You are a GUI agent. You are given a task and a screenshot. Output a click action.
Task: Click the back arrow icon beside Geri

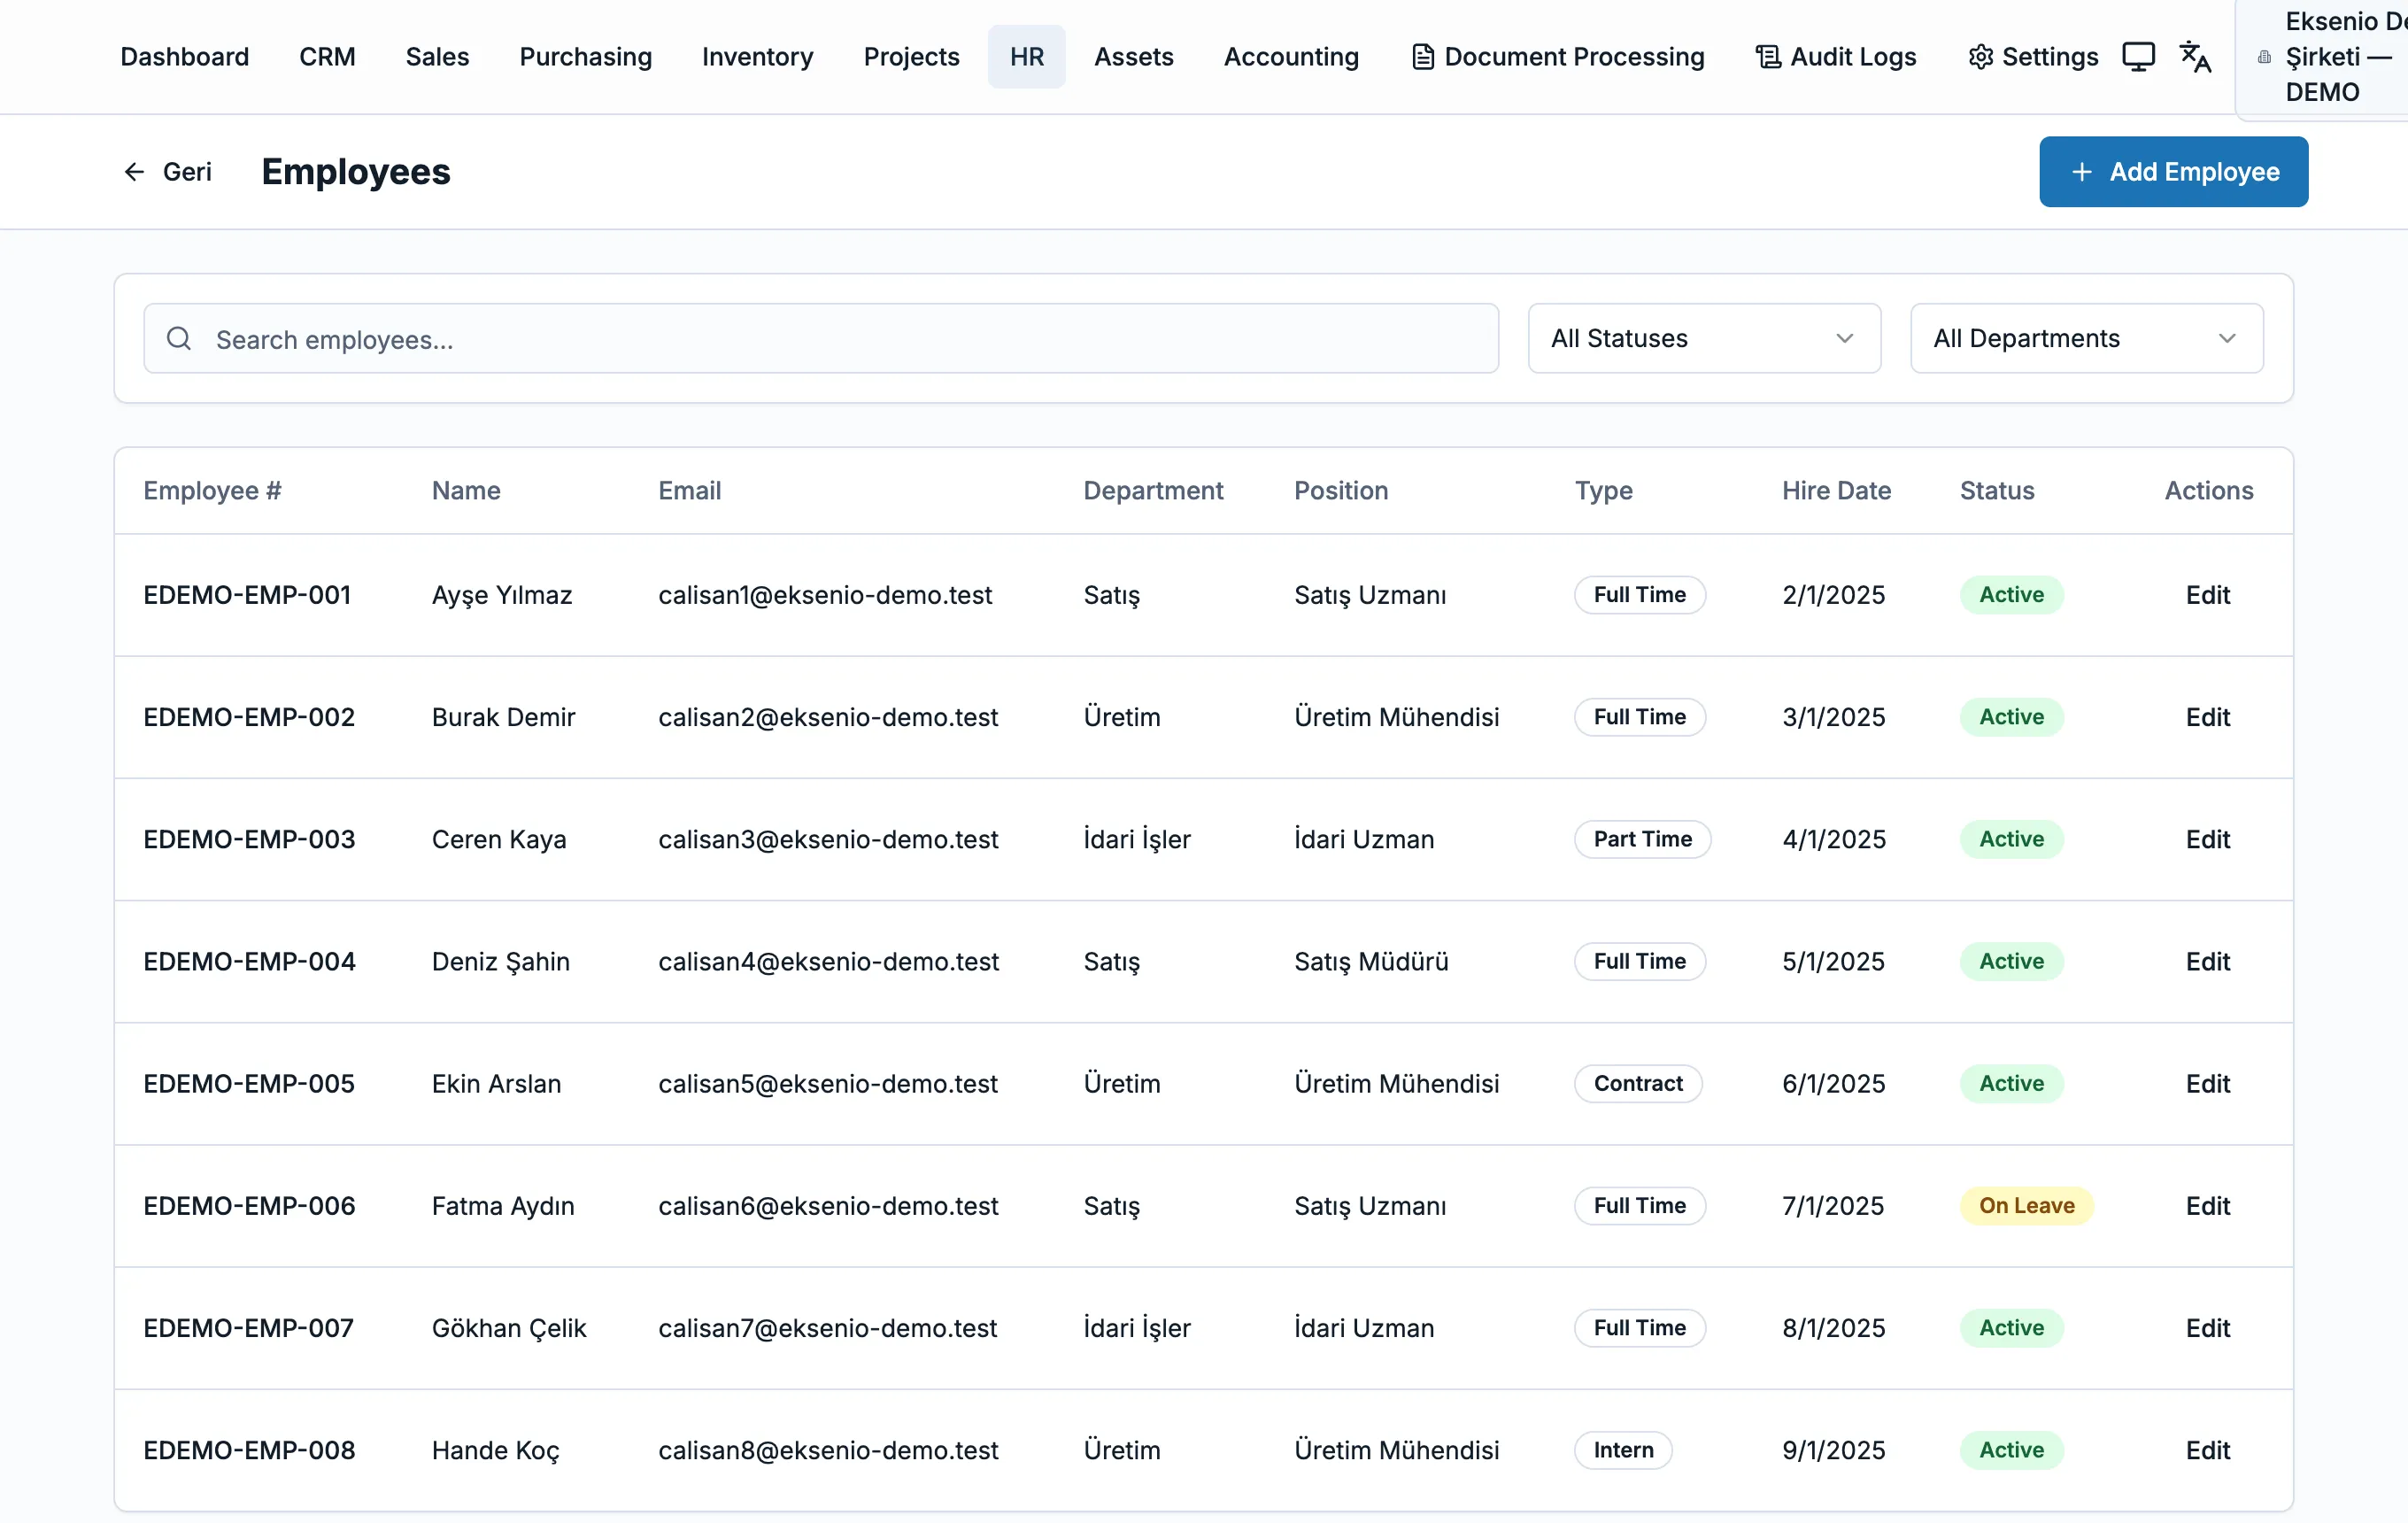pos(134,172)
